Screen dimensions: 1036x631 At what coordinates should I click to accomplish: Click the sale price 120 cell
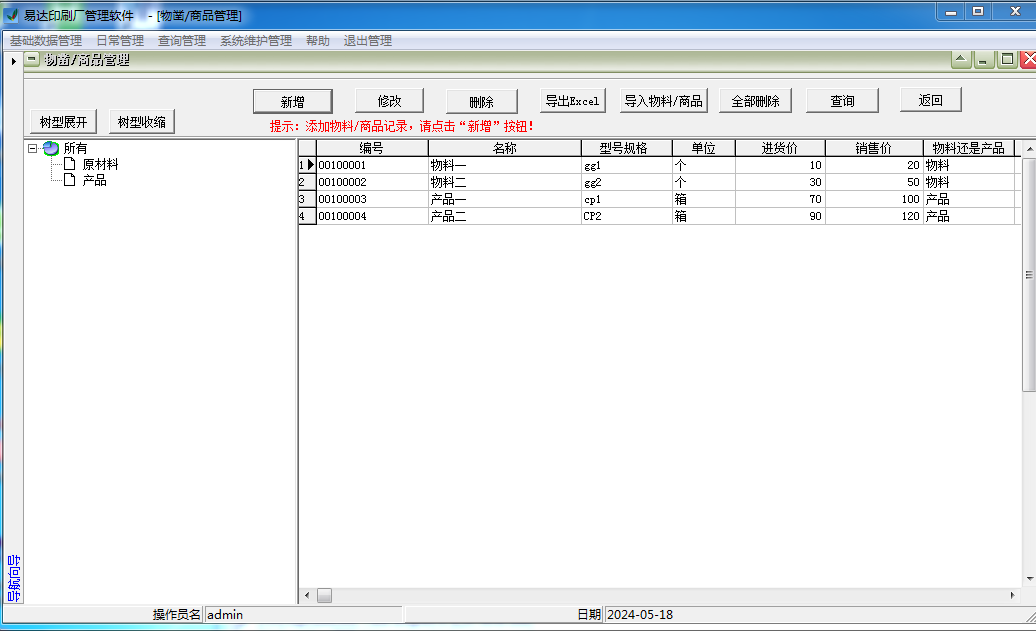tap(874, 216)
